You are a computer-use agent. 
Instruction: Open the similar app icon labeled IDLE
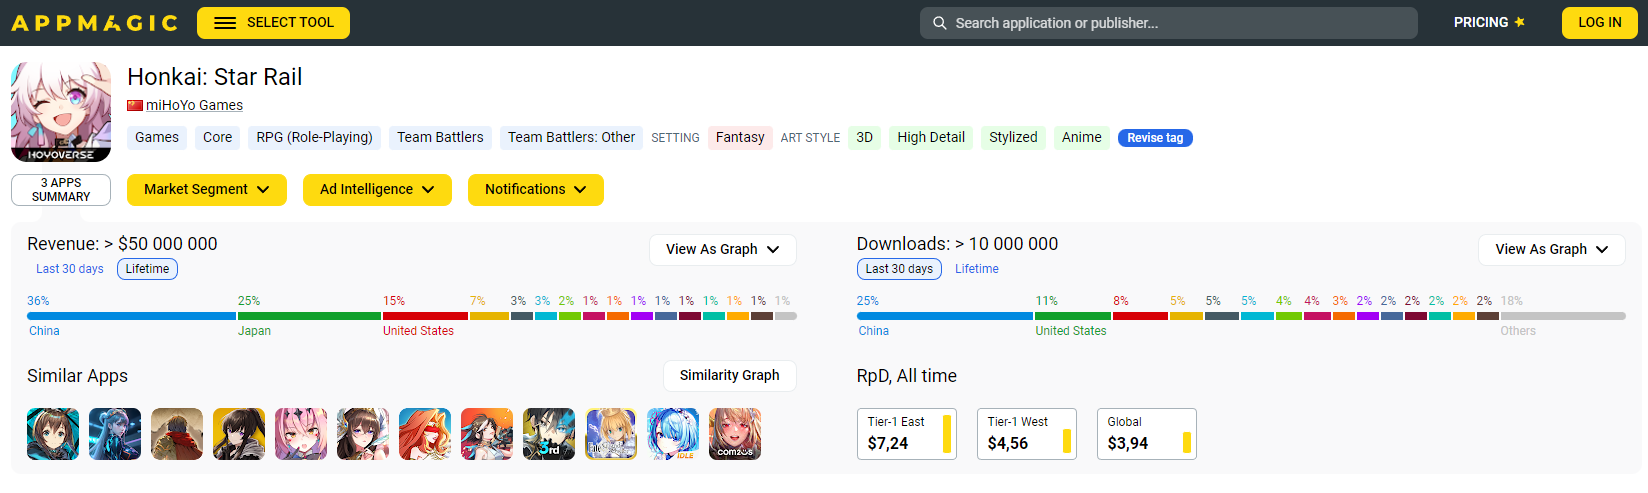pyautogui.click(x=673, y=434)
